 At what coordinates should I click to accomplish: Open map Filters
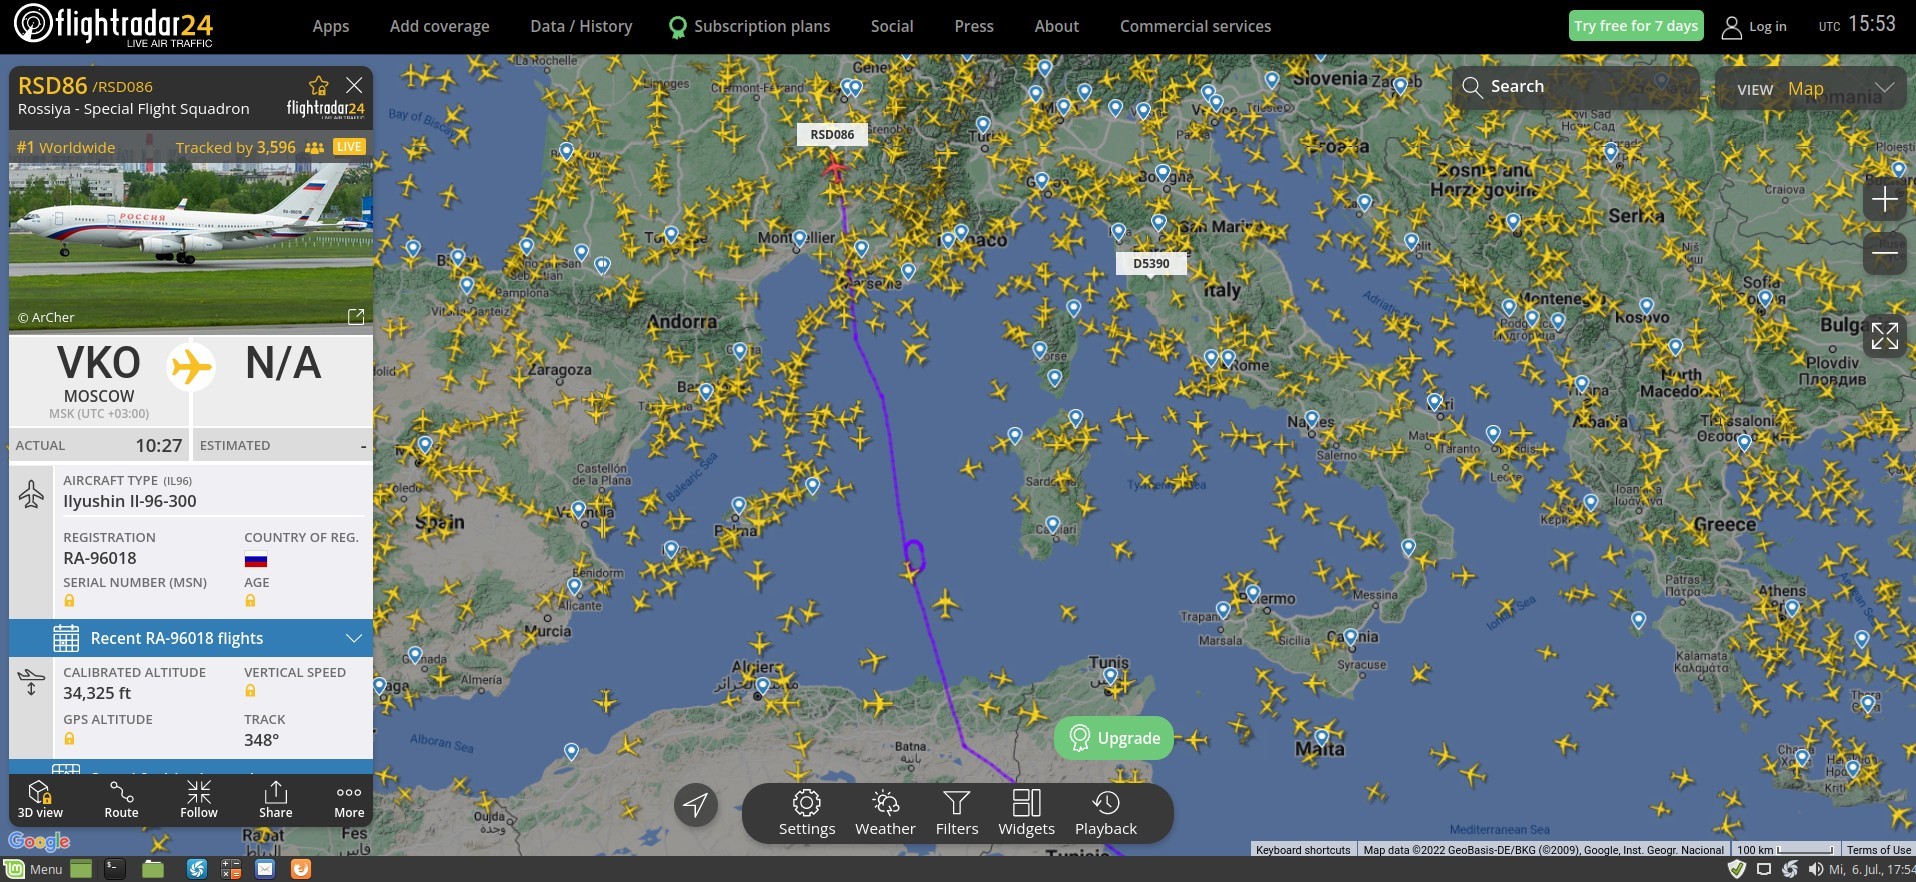click(x=957, y=813)
